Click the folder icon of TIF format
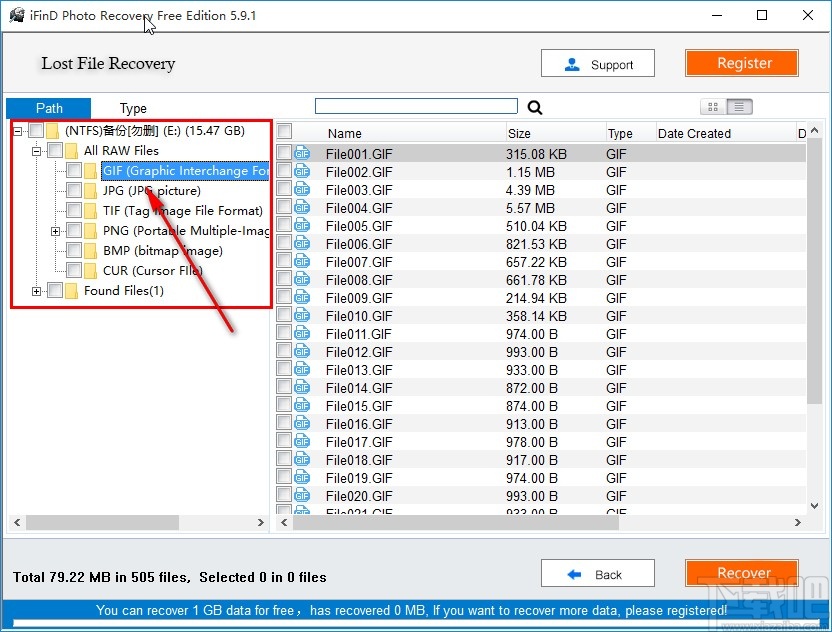The height and width of the screenshot is (632, 832). pos(90,211)
